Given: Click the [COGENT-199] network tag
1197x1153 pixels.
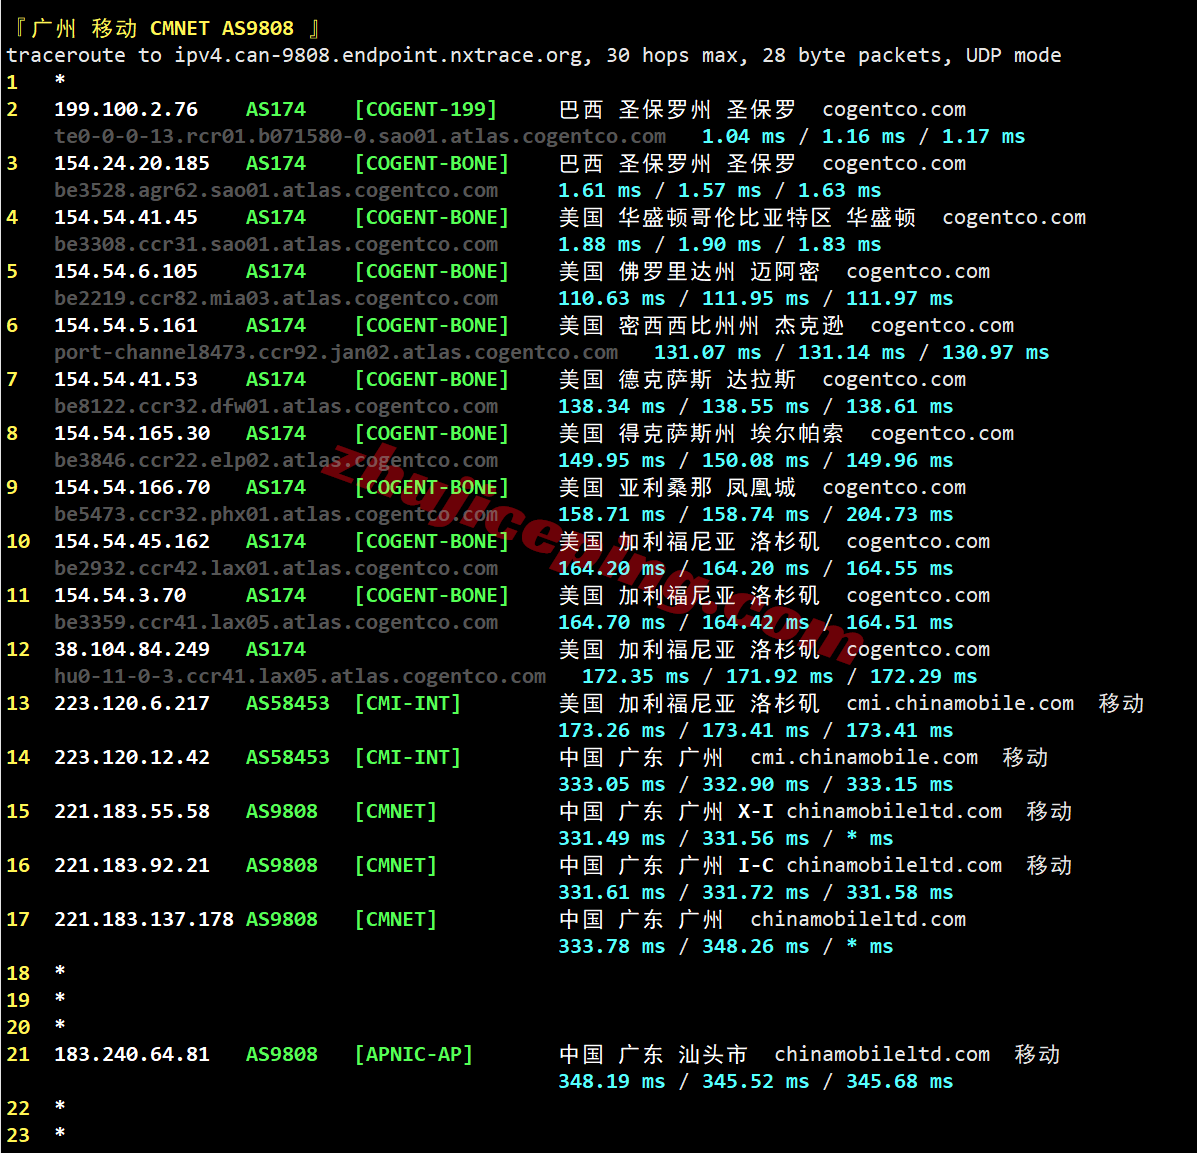Looking at the screenshot, I should point(426,109).
